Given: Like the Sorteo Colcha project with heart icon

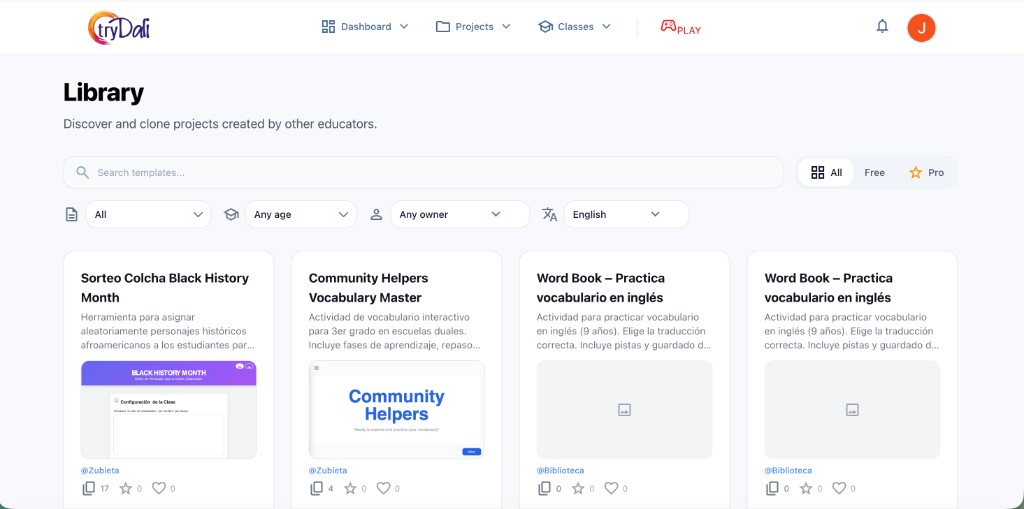Looking at the screenshot, I should [x=158, y=488].
